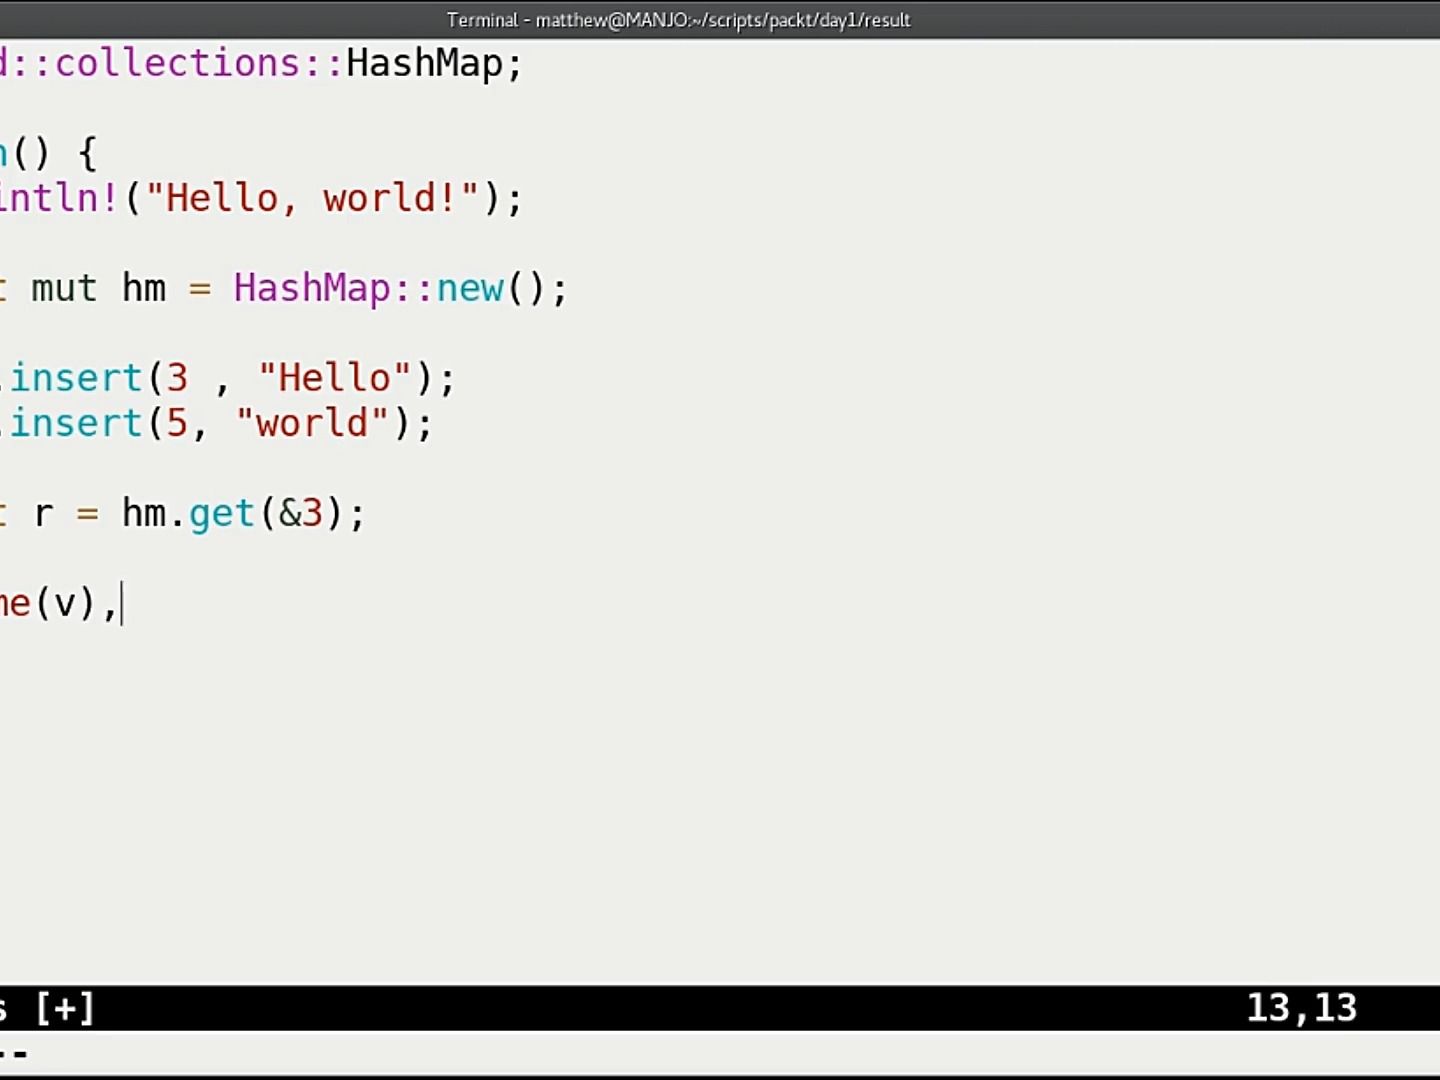The height and width of the screenshot is (1080, 1440).
Task: Click the "Hello, world!" string literal
Action: 312,198
